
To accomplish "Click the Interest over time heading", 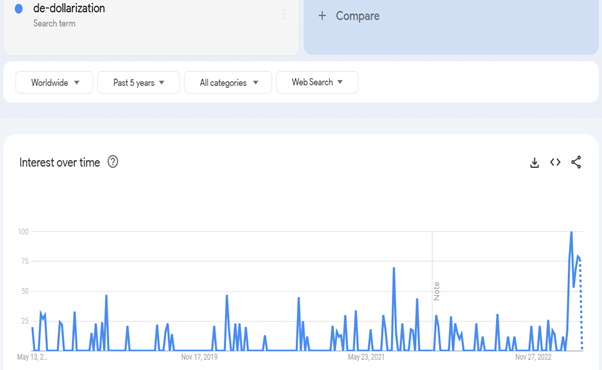I will click(60, 163).
